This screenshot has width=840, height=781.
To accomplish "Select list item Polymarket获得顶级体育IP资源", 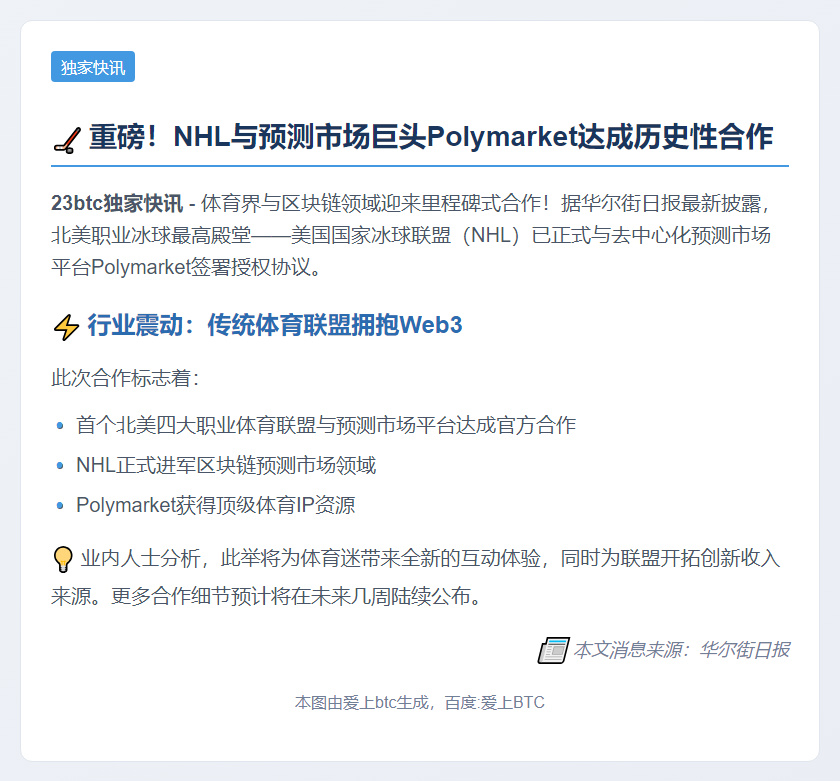I will click(x=215, y=505).
